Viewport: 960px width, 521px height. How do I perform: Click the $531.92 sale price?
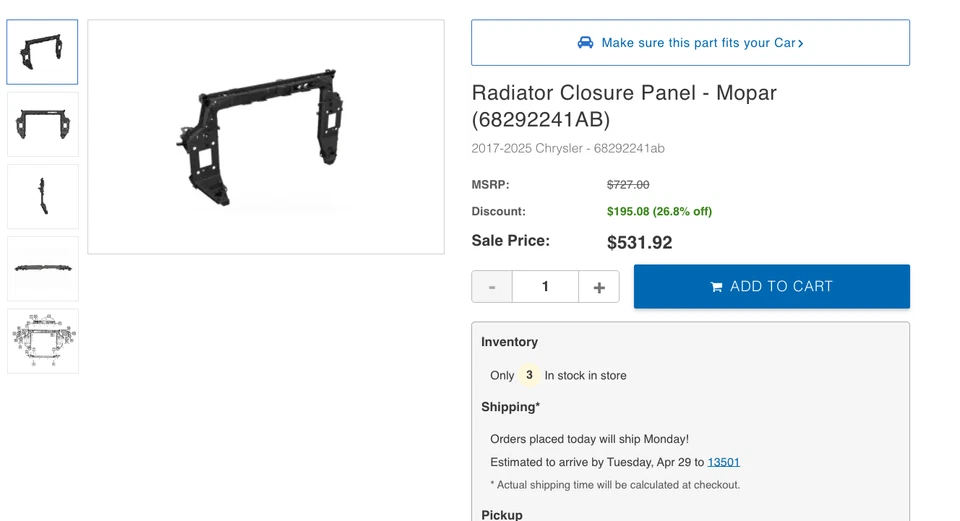point(639,243)
